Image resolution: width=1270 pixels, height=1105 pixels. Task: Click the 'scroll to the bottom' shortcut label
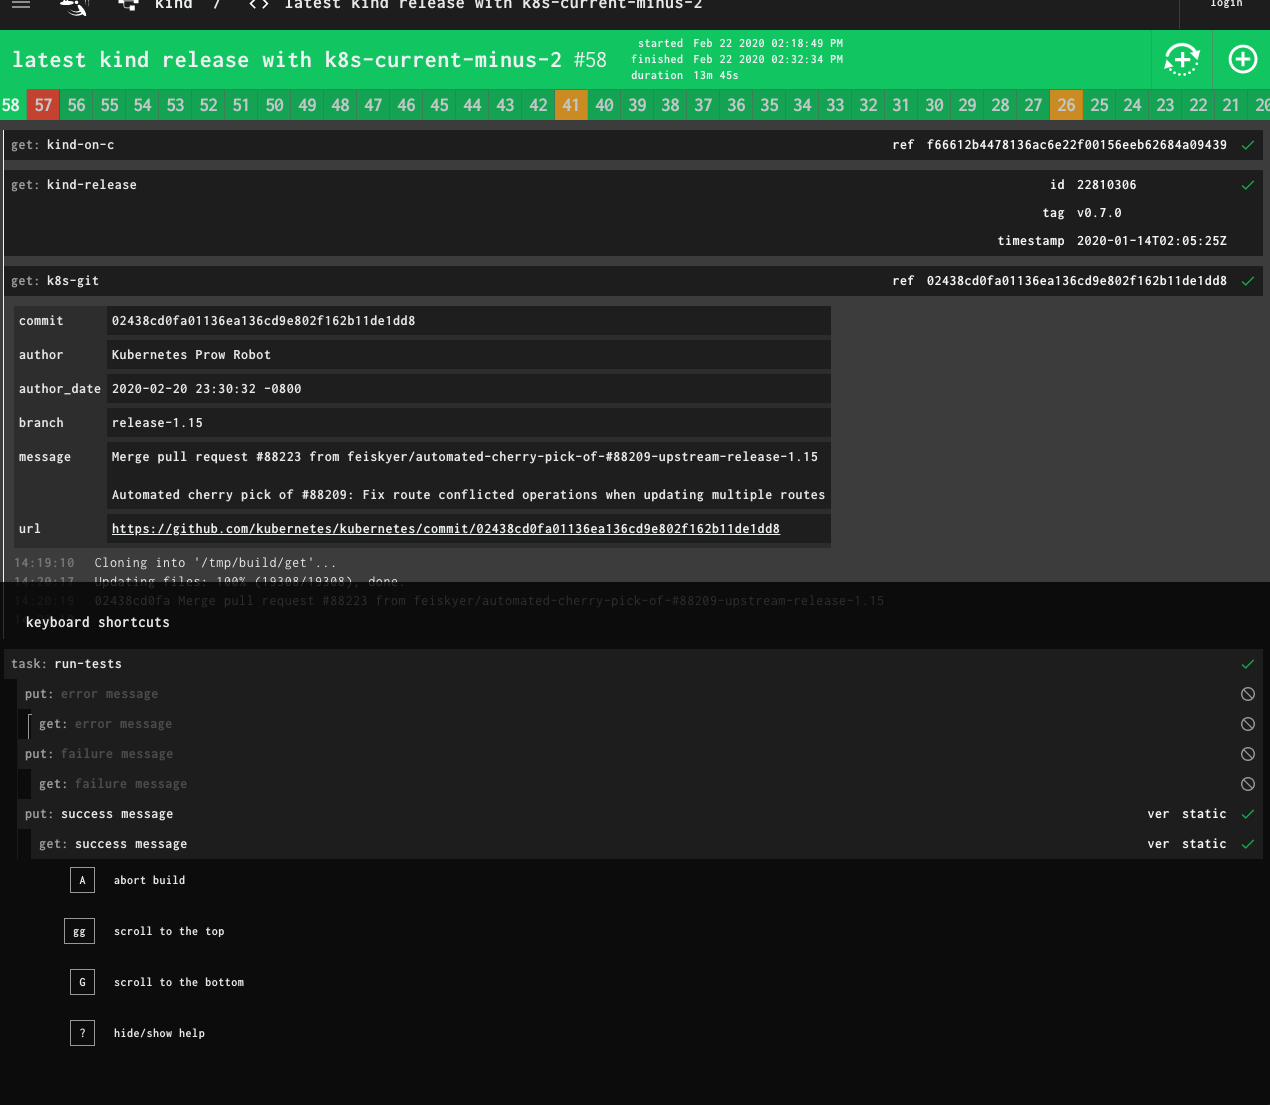[178, 982]
